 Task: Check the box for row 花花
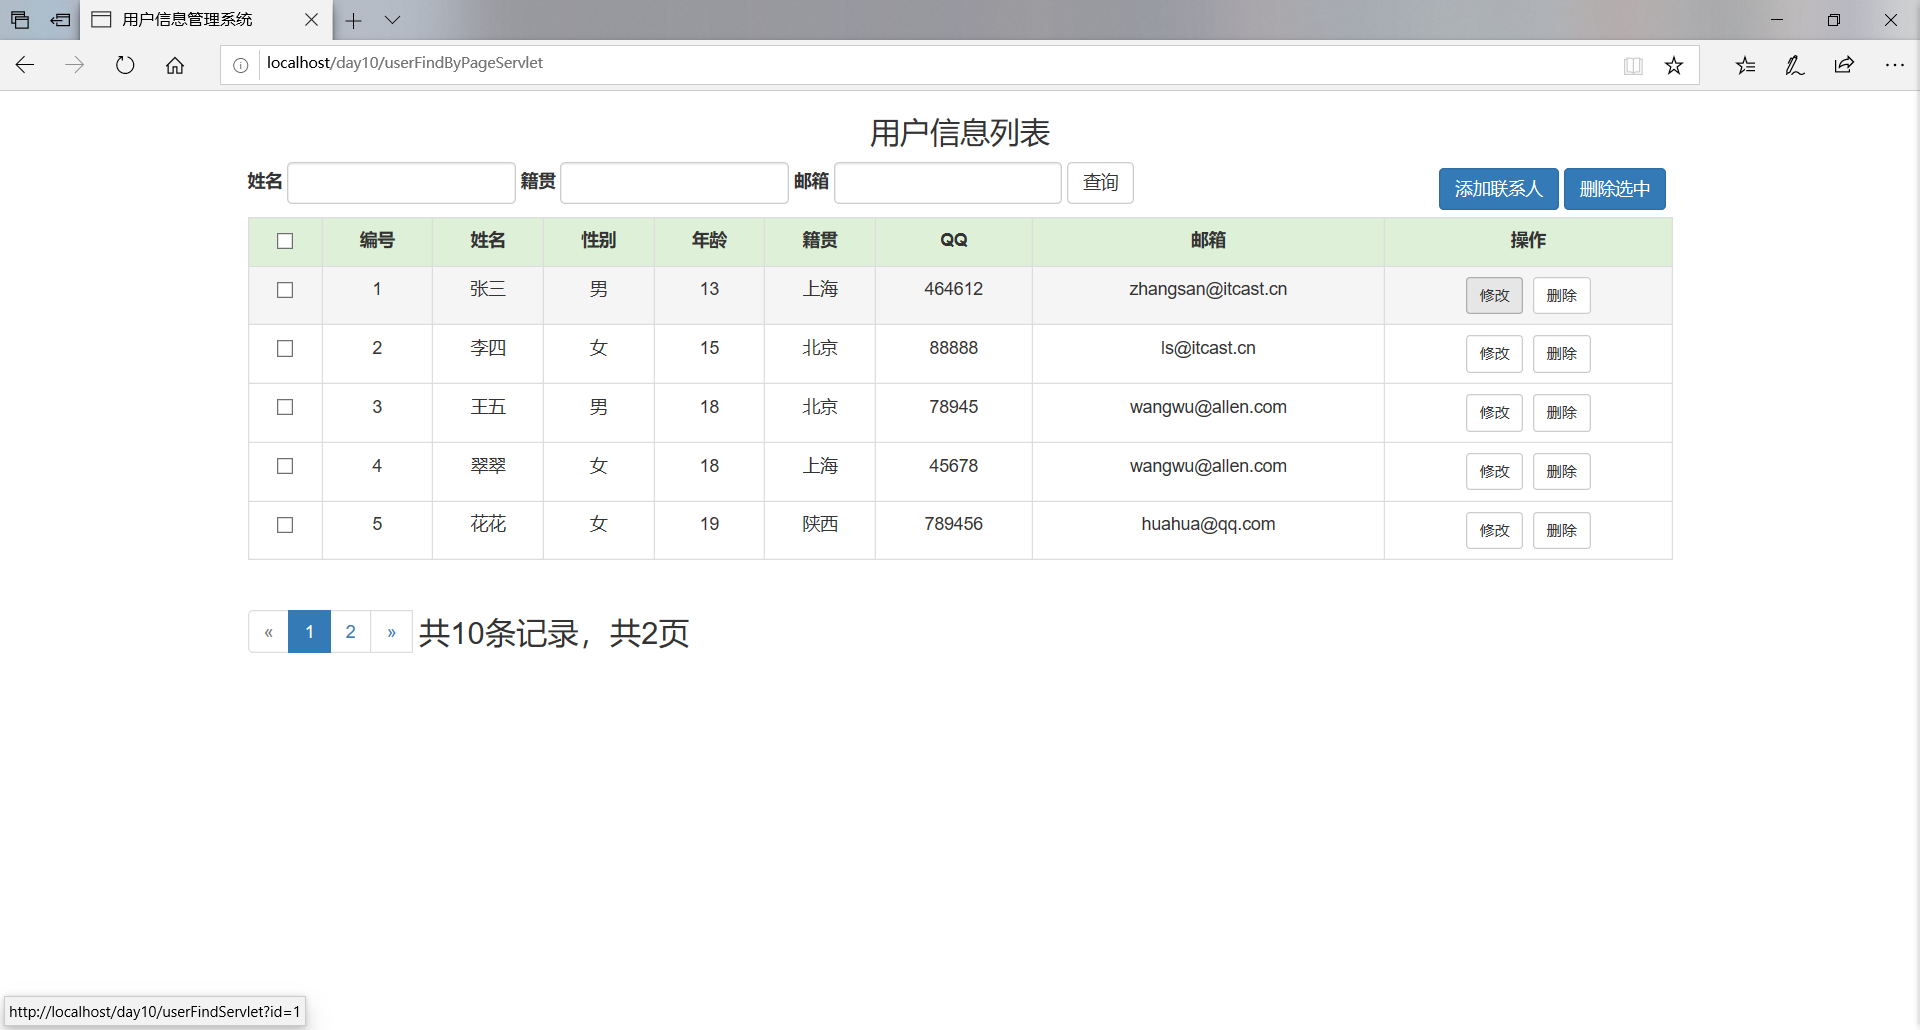click(285, 525)
